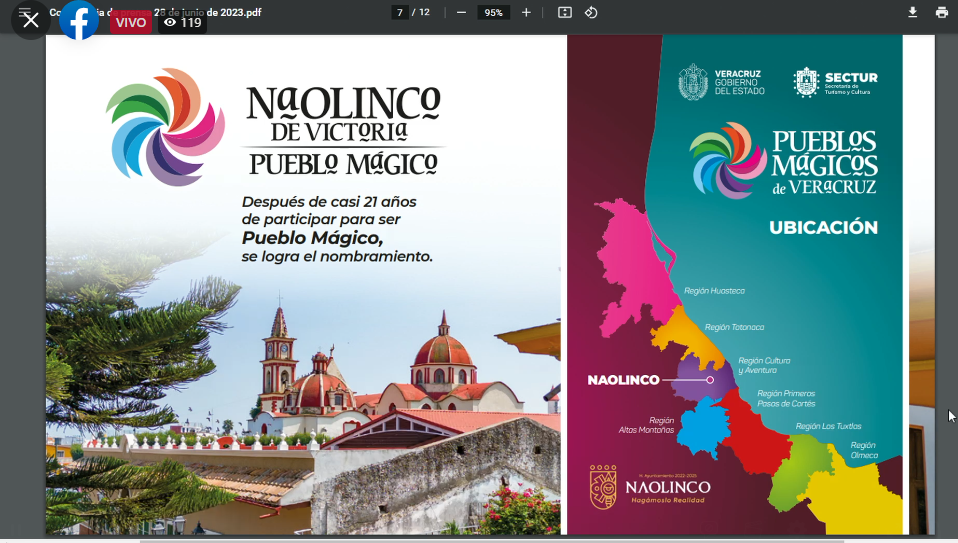Image resolution: width=958 pixels, height=543 pixels.
Task: Click the 'NAOLINCO' map label
Action: (x=623, y=380)
